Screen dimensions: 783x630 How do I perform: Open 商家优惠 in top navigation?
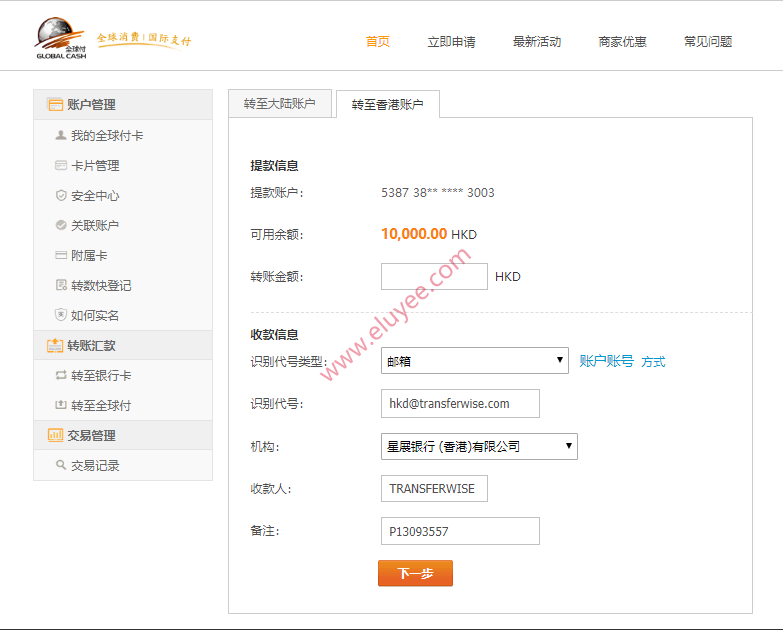(622, 41)
